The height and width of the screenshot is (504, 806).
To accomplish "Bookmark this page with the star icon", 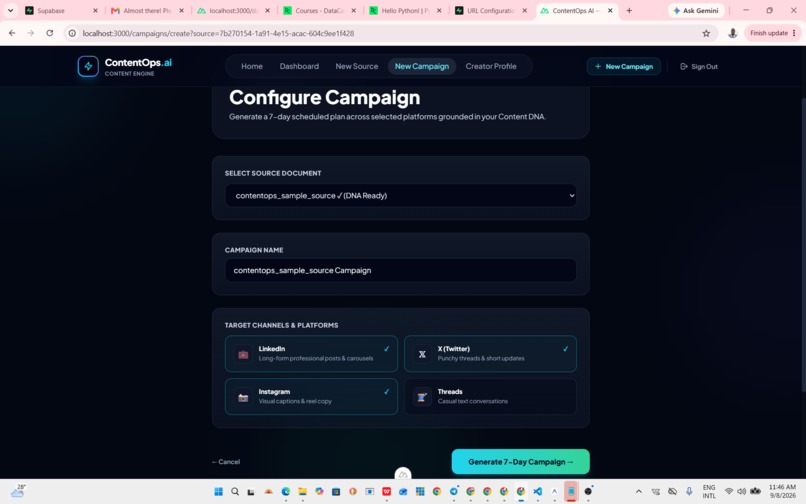I will coord(706,33).
